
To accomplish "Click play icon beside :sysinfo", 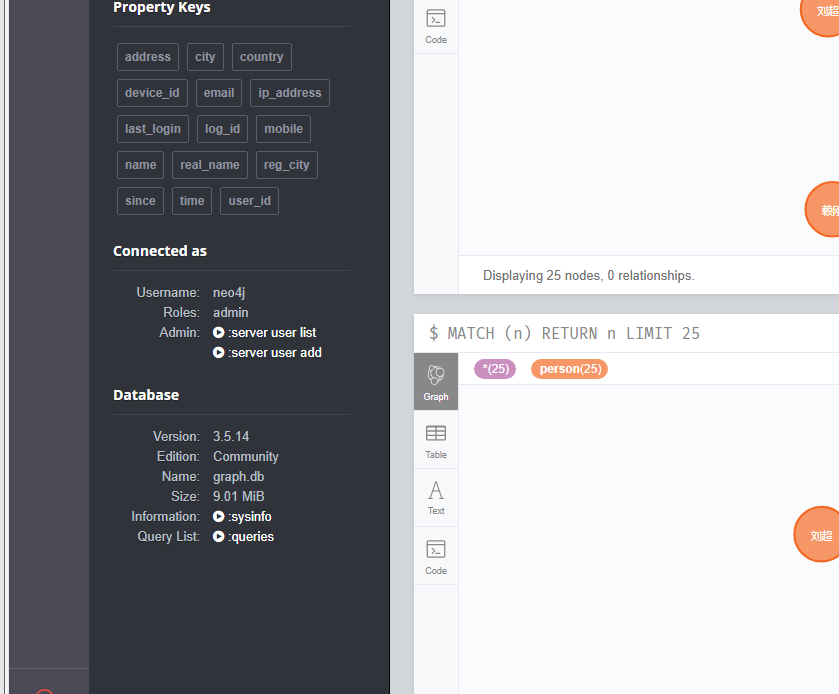I will [218, 516].
